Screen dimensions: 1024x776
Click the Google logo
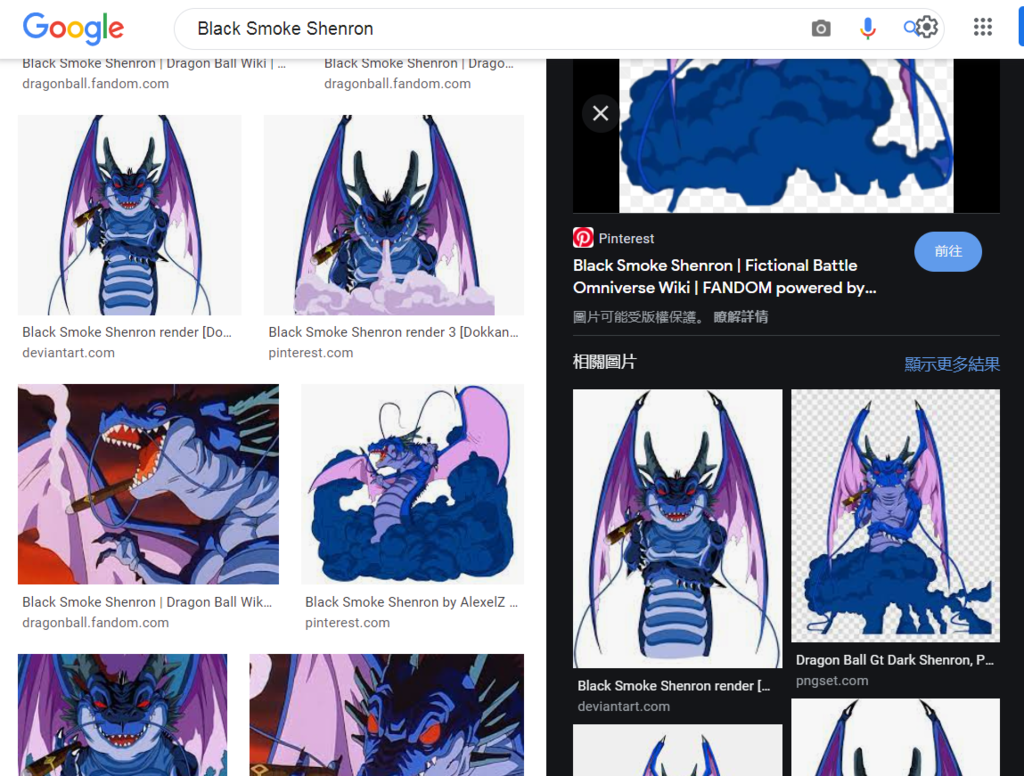point(73,29)
